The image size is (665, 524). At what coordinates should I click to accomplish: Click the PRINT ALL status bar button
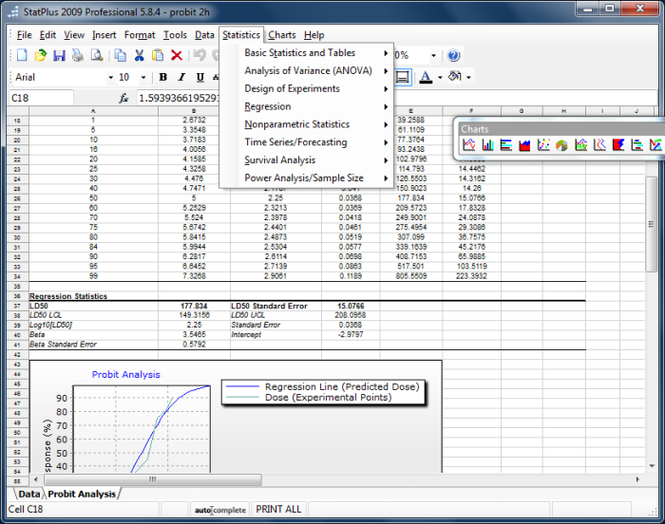pos(279,510)
